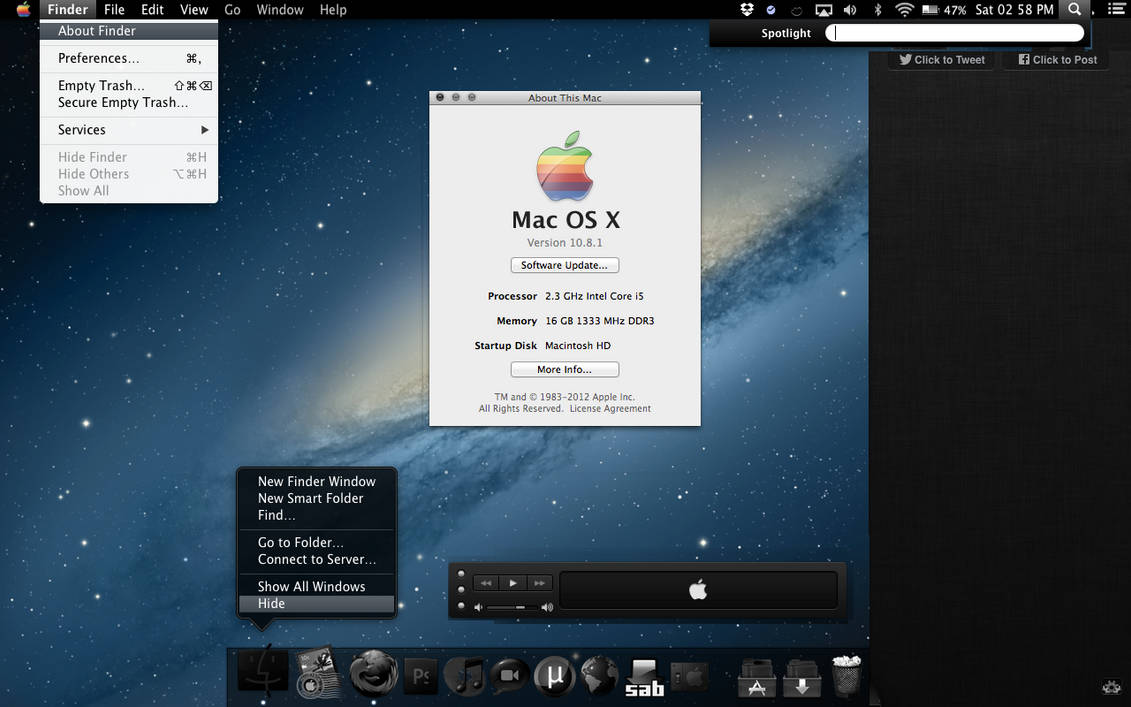Click the More Info… button
Viewport: 1131px width, 707px height.
565,369
